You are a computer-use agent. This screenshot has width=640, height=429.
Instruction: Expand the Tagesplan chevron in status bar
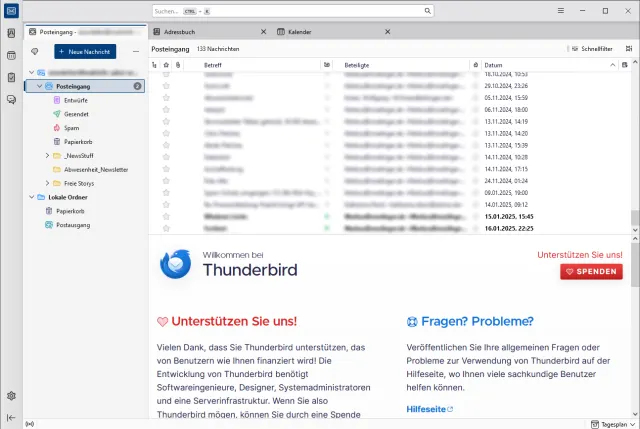[x=632, y=425]
